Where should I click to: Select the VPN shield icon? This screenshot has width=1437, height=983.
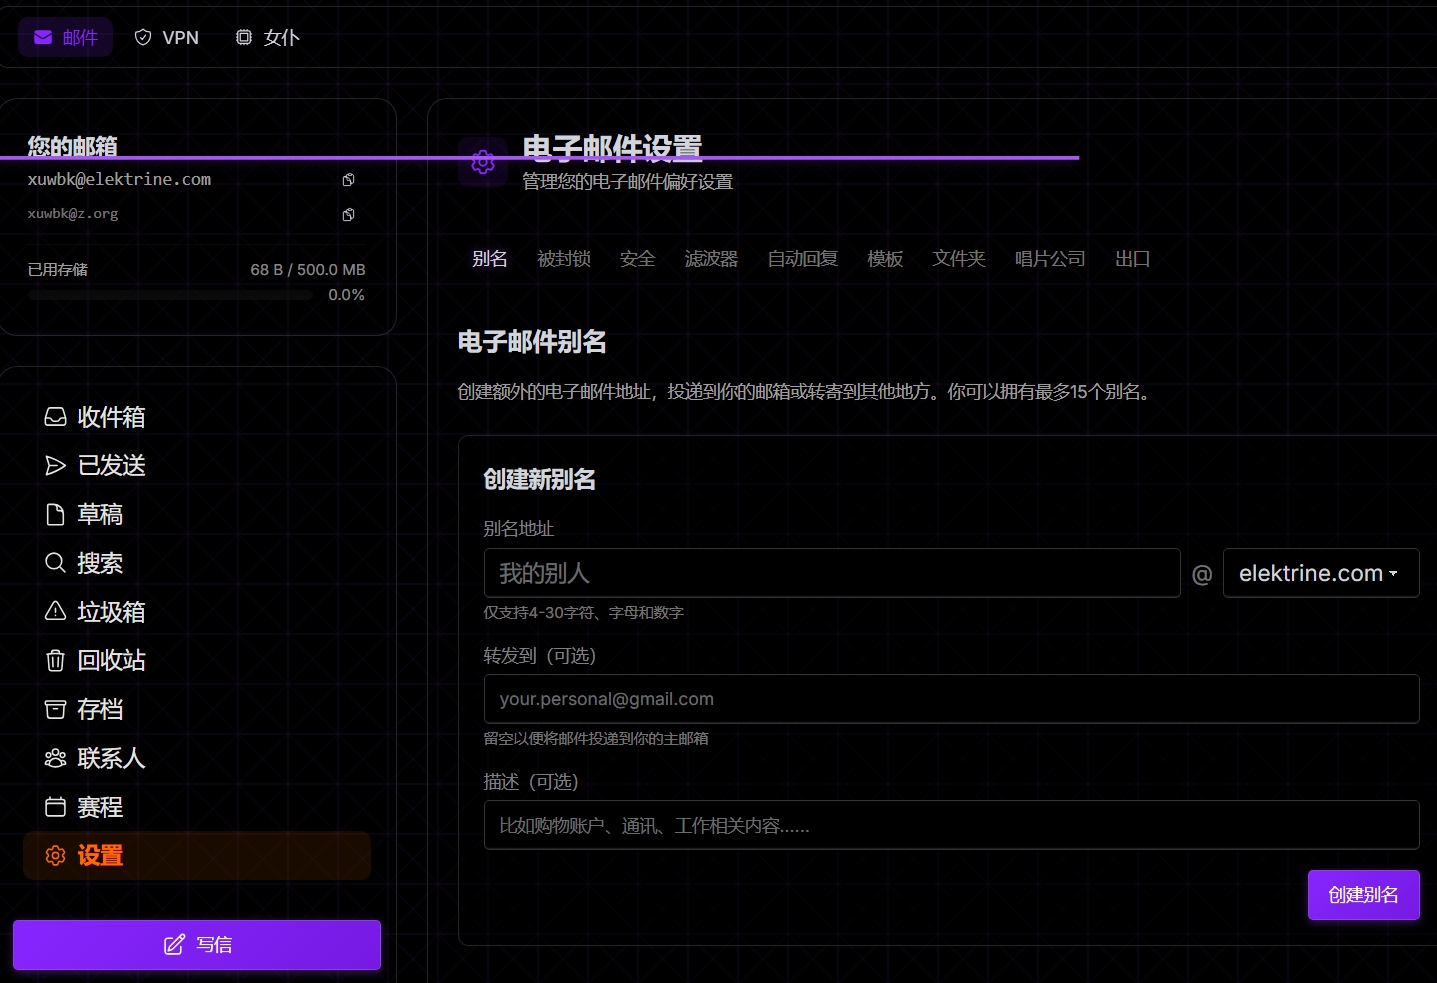141,37
